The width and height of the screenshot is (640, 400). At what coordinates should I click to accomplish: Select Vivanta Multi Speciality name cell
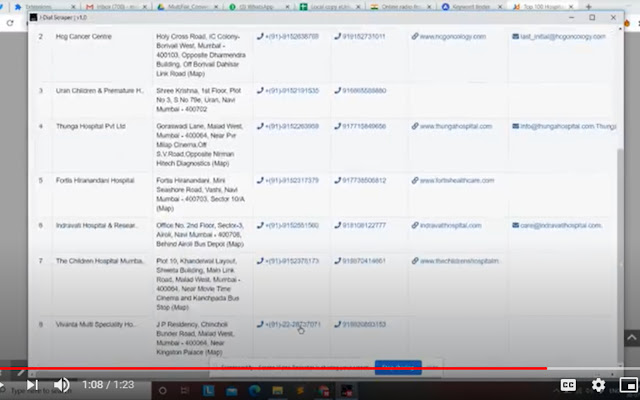point(96,324)
